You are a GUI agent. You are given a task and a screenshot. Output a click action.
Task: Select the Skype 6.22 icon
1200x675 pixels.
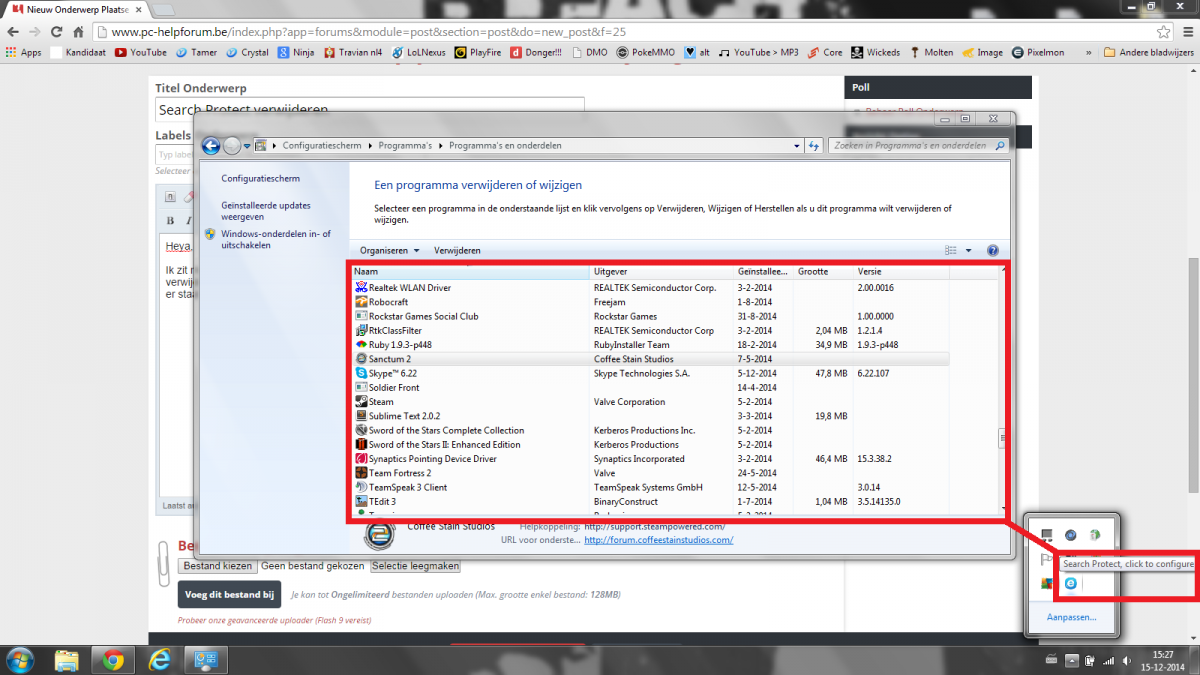tap(361, 373)
